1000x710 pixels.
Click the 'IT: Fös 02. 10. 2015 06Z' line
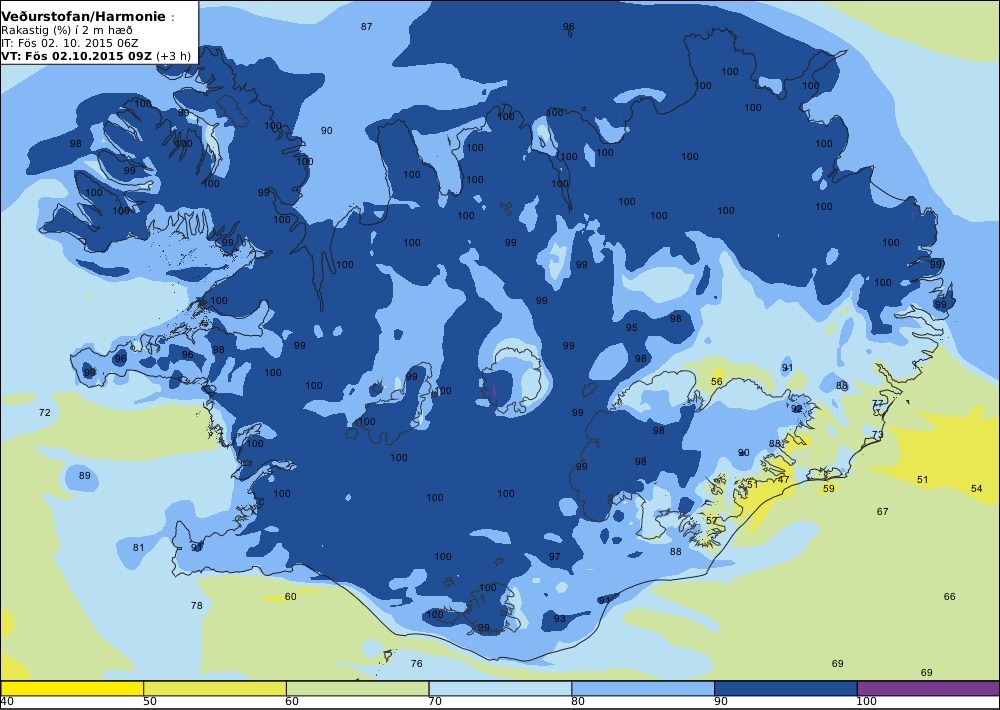pyautogui.click(x=70, y=43)
